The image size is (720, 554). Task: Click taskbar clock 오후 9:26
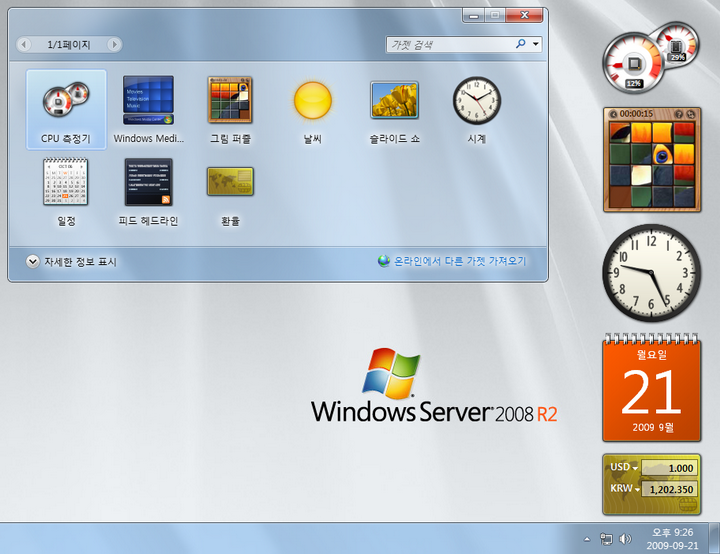(x=672, y=539)
